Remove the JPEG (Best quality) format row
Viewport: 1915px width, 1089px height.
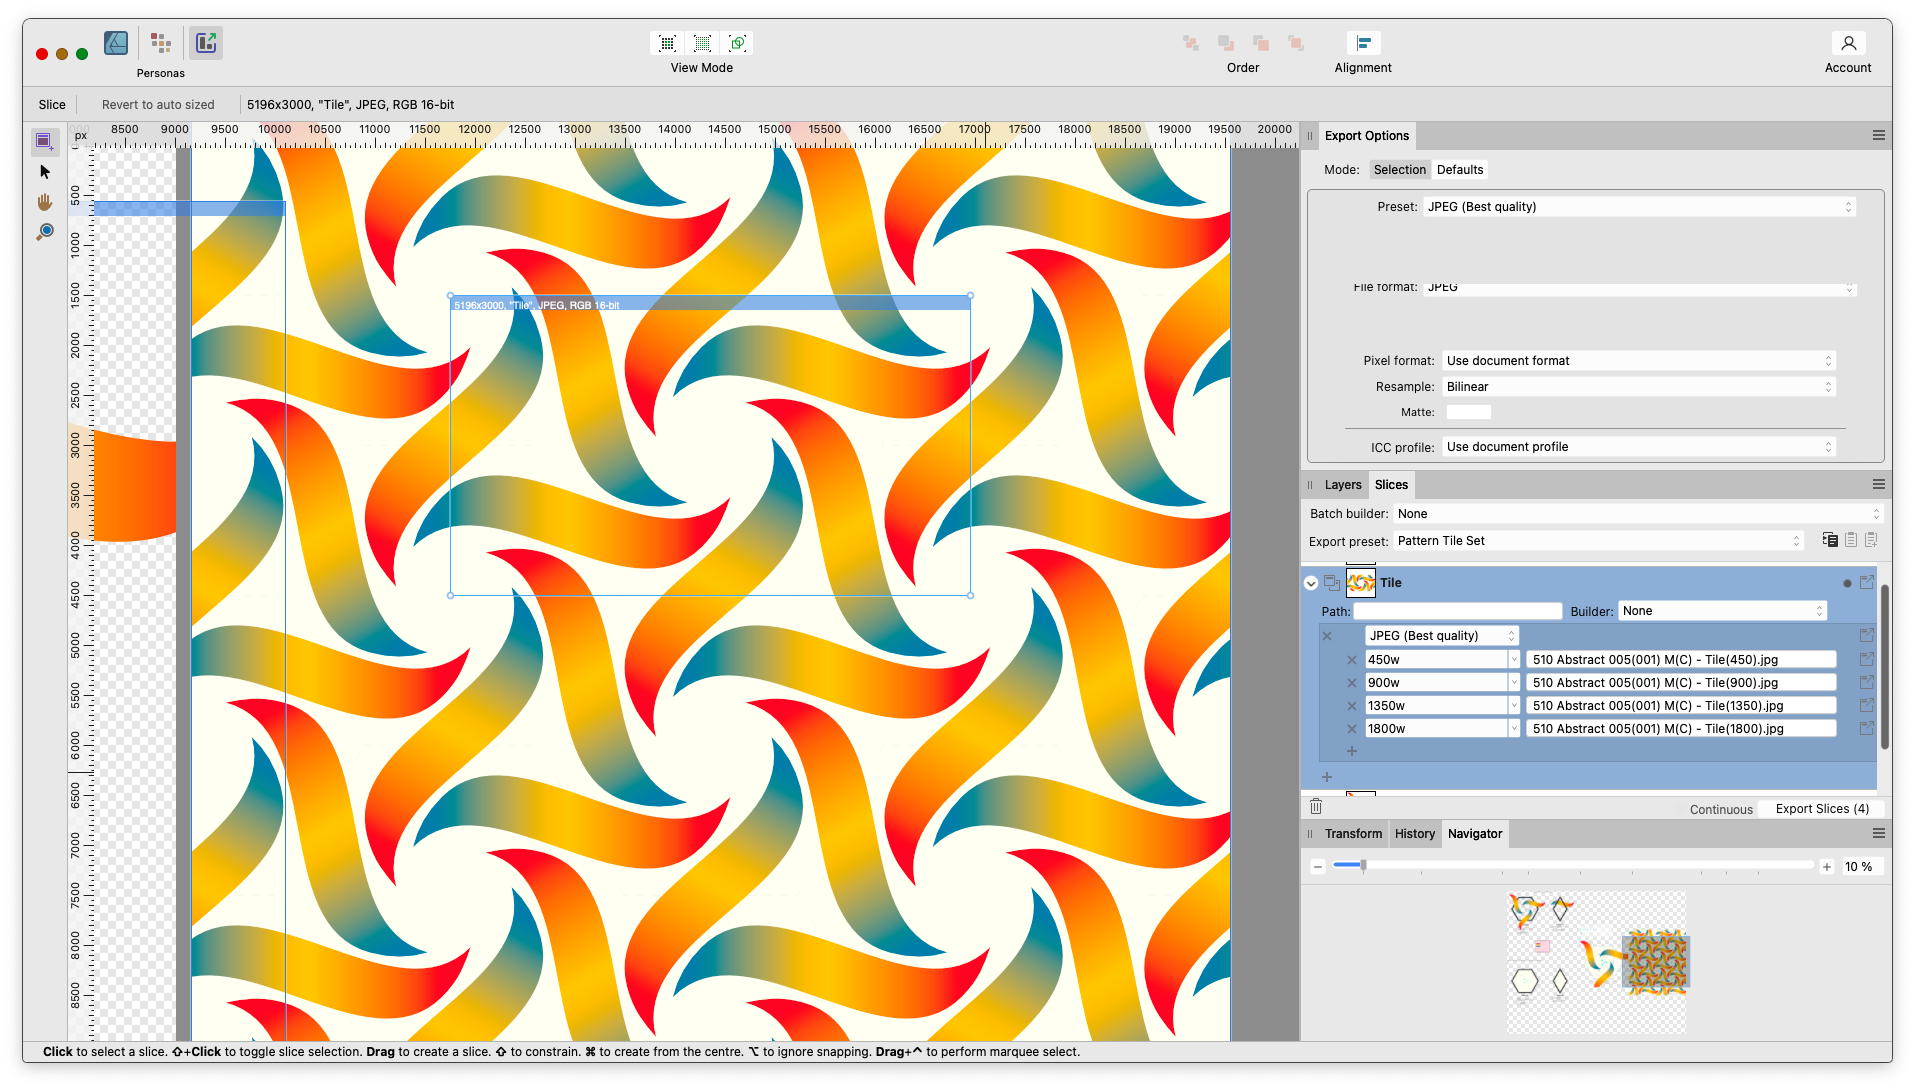tap(1327, 636)
